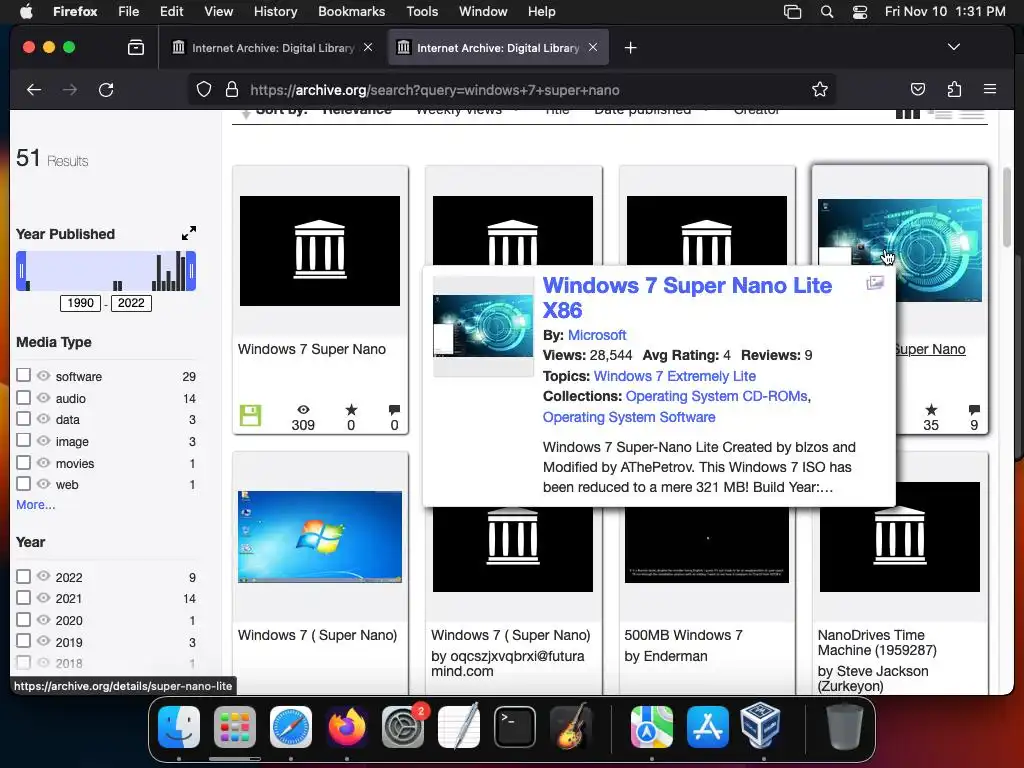Open Spotlight search in the menu bar
The width and height of the screenshot is (1024, 768).
point(827,12)
